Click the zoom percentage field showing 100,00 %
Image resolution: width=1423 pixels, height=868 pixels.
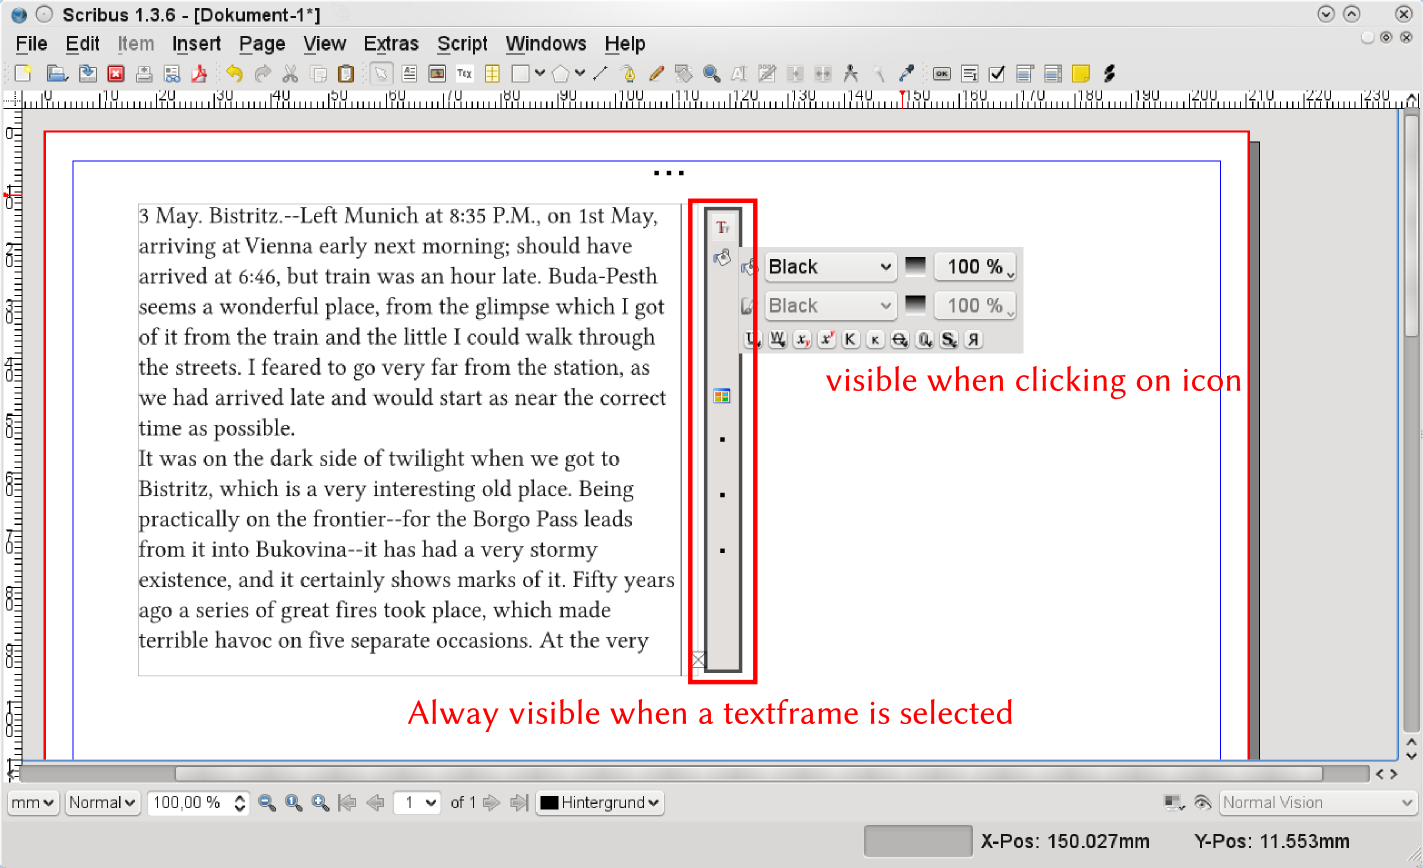point(188,802)
